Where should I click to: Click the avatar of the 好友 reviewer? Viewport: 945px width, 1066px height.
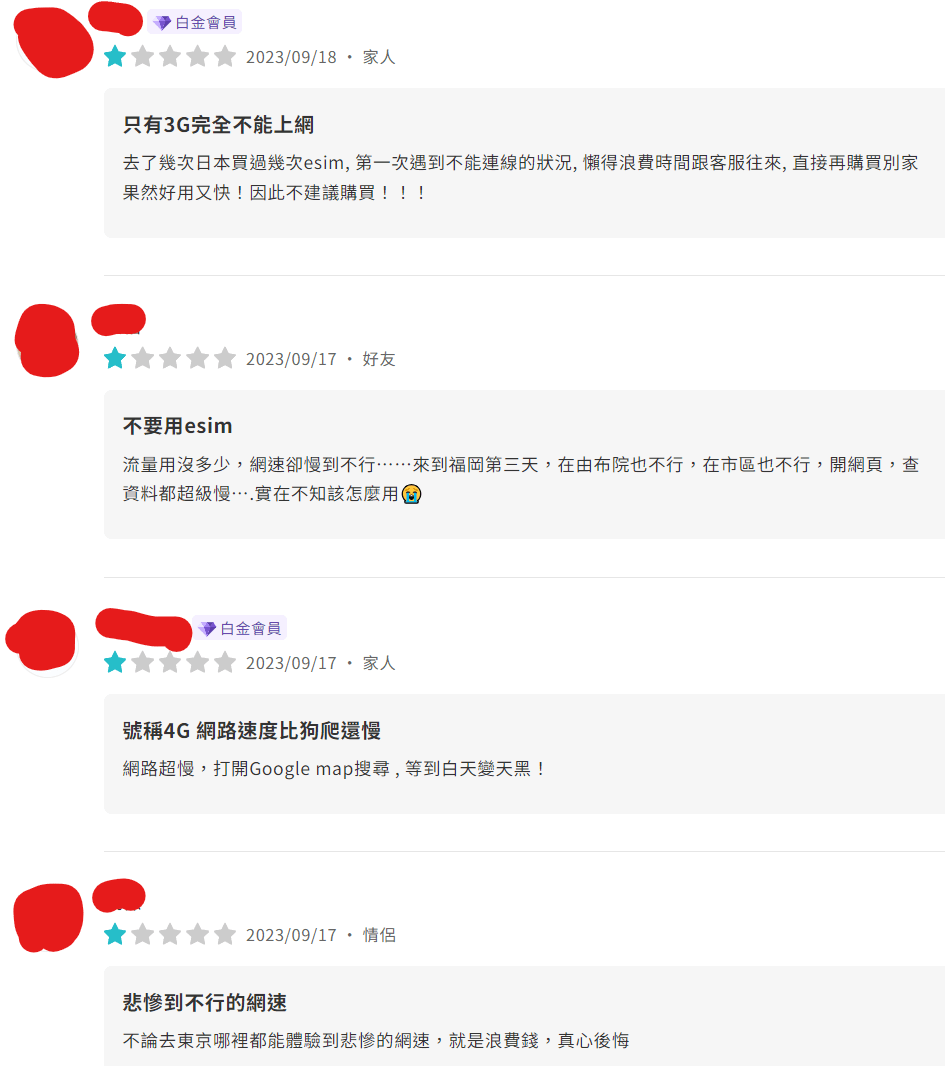click(47, 340)
